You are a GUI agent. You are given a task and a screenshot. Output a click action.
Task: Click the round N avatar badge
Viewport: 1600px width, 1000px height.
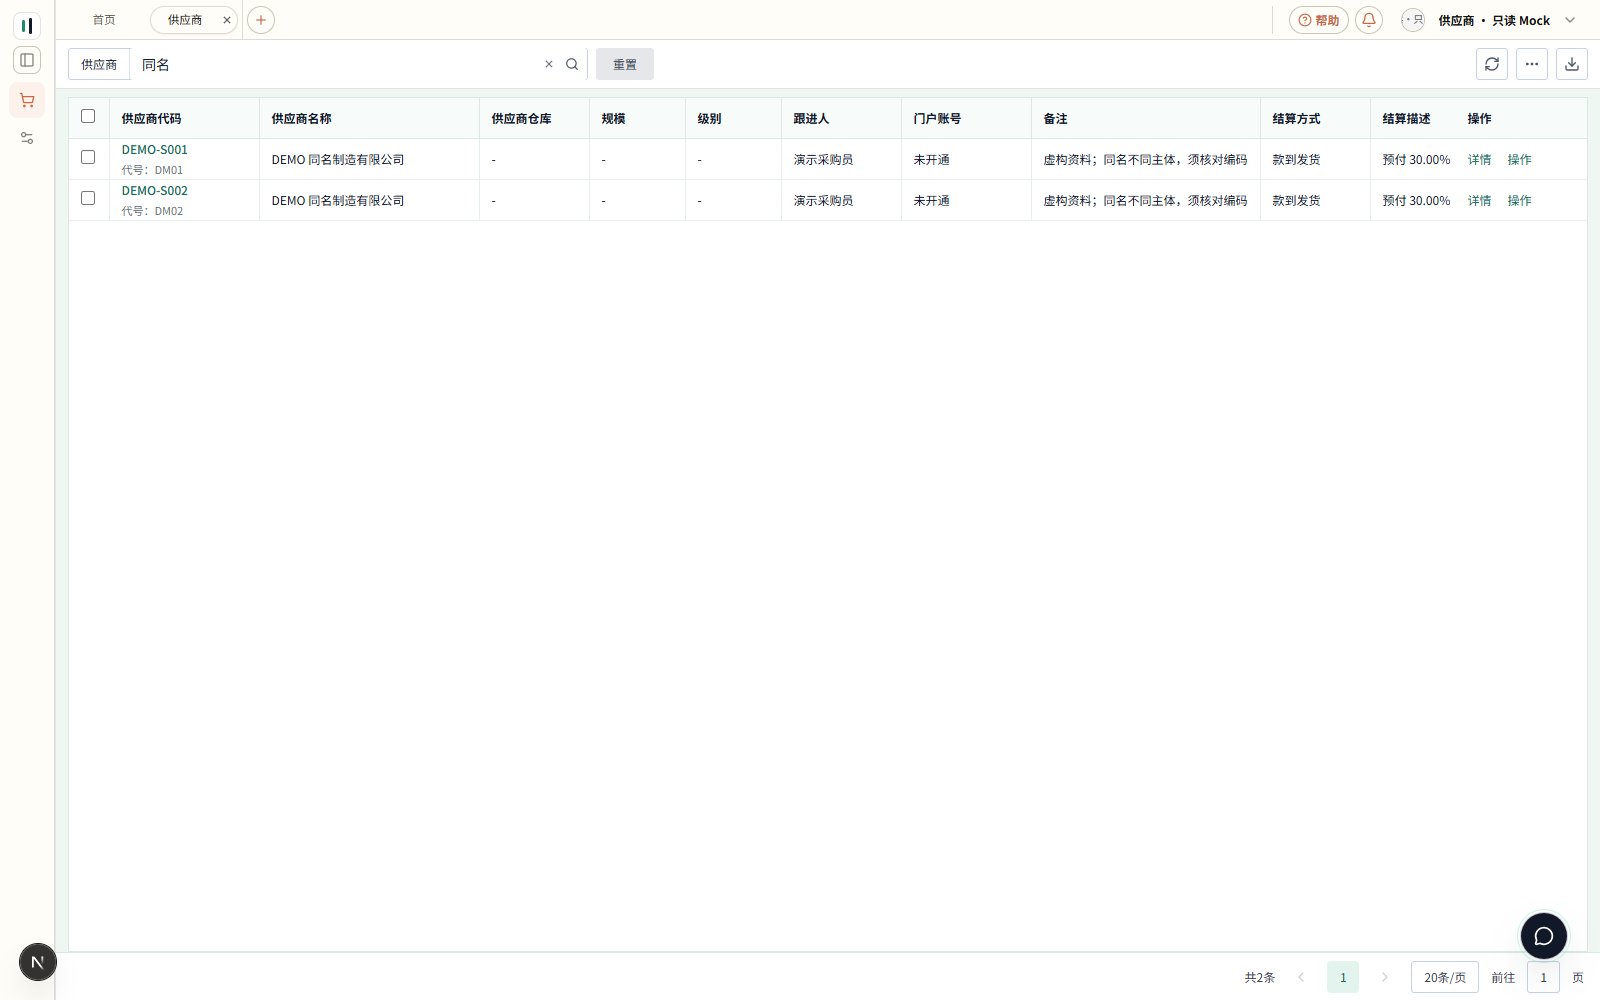pos(38,962)
